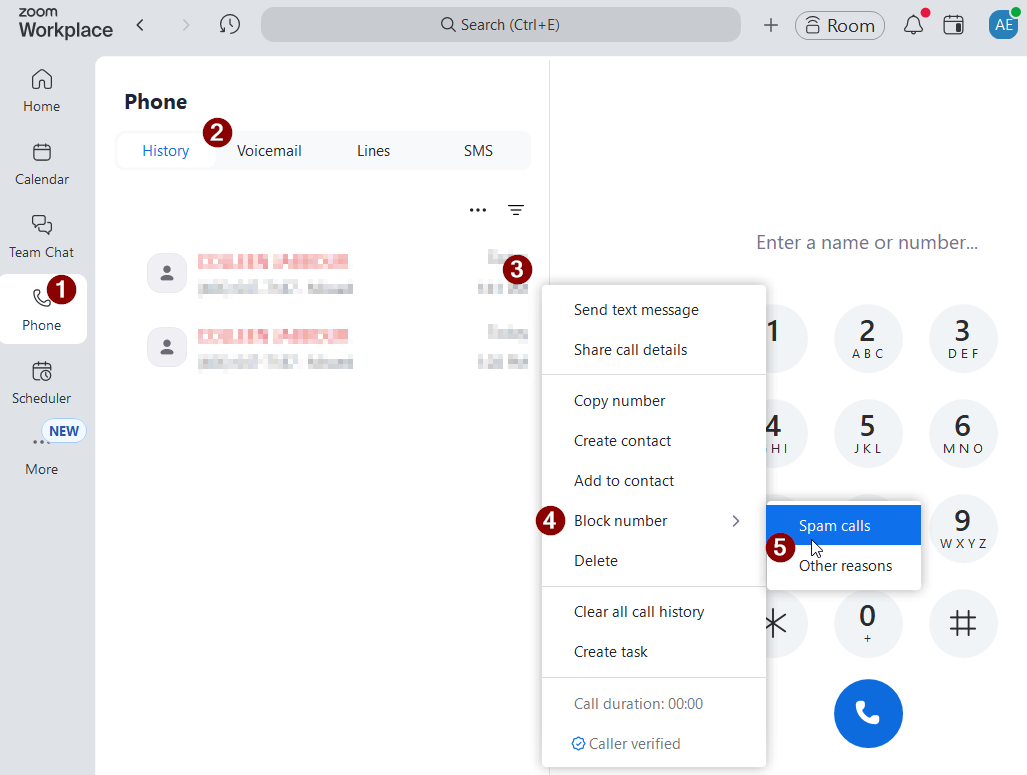
Task: Click the plus icon in top bar
Action: click(770, 25)
